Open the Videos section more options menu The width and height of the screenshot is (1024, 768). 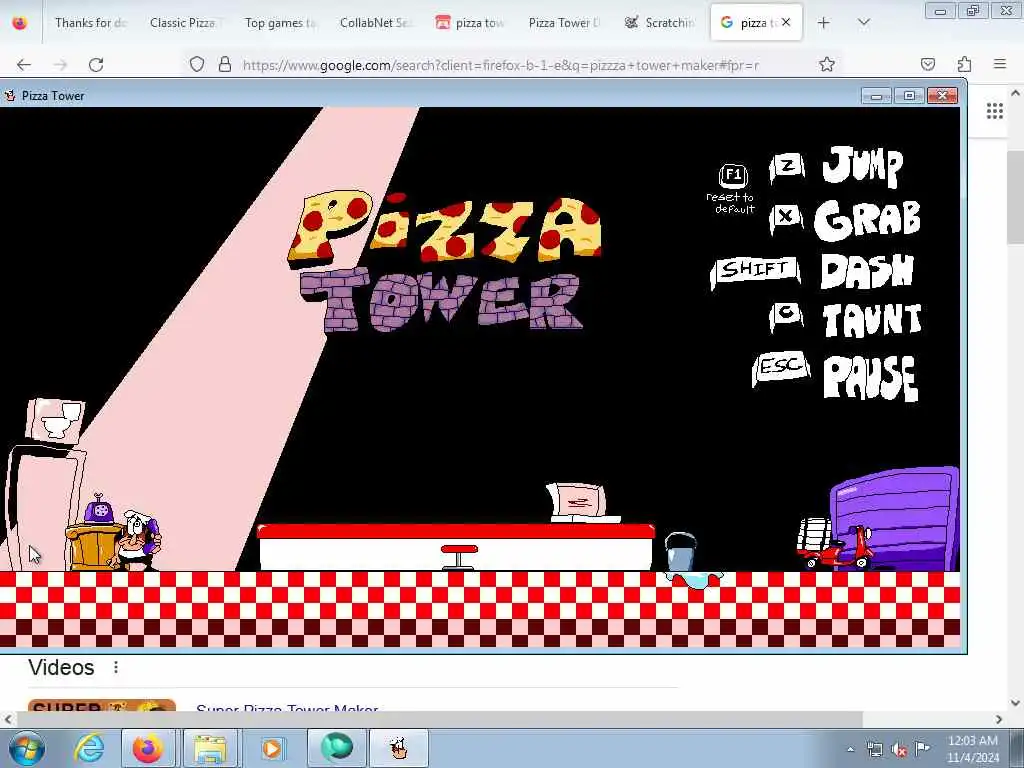[x=116, y=667]
